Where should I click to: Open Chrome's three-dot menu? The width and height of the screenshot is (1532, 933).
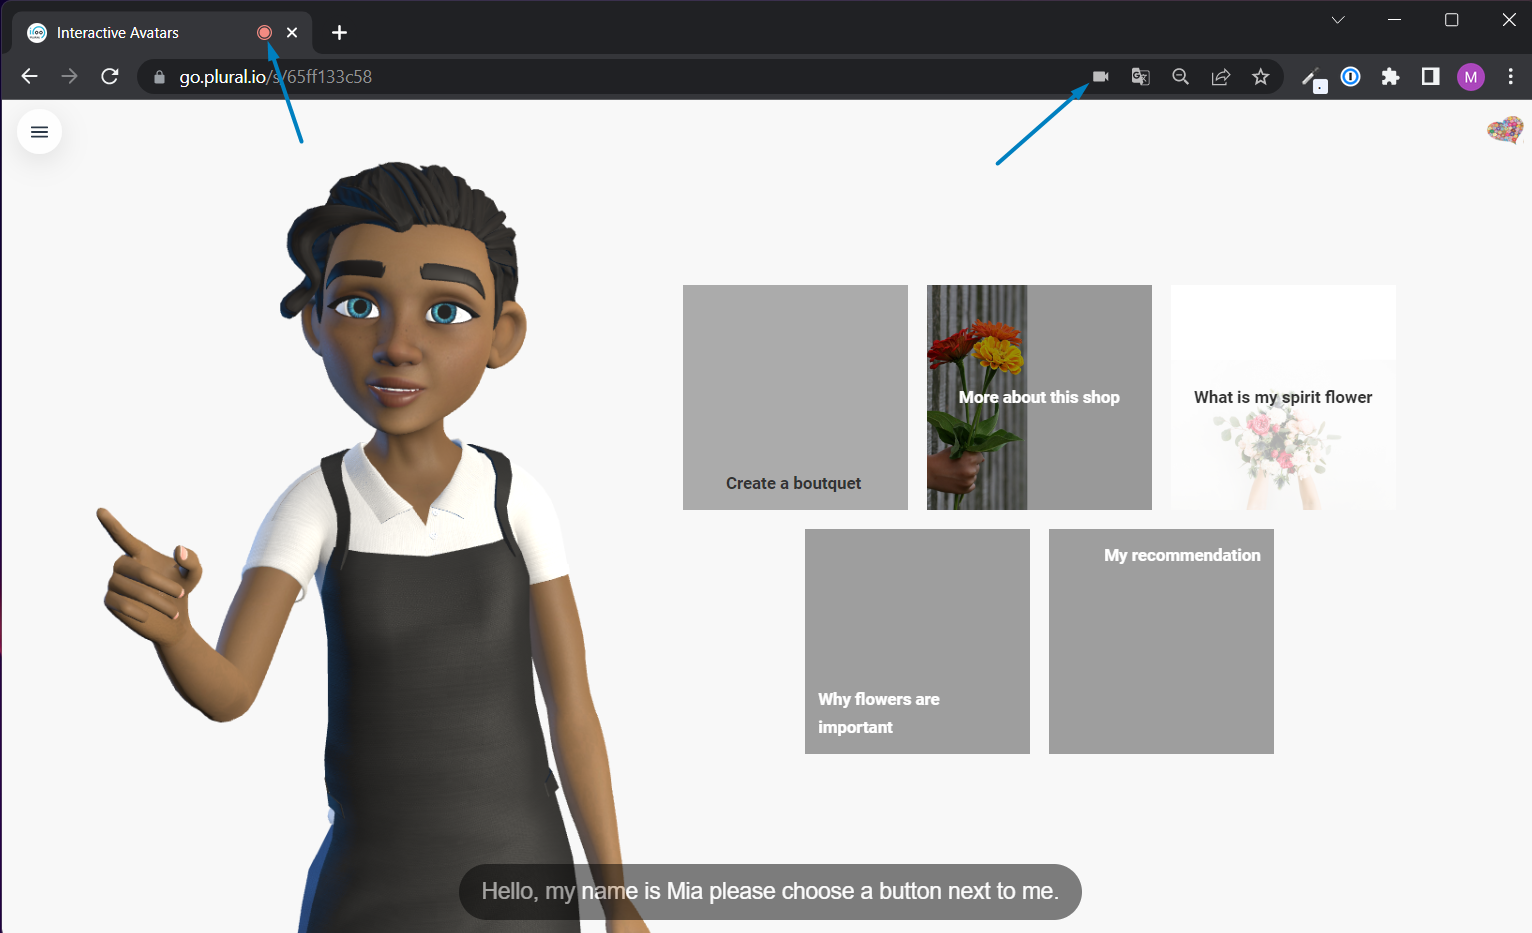[x=1511, y=77]
